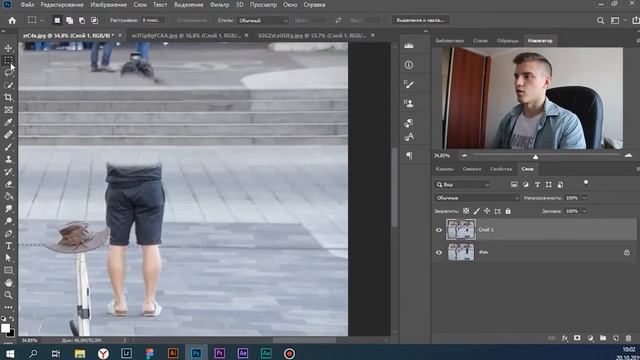
Task: Expand the opacity 100% arrow
Action: point(584,198)
